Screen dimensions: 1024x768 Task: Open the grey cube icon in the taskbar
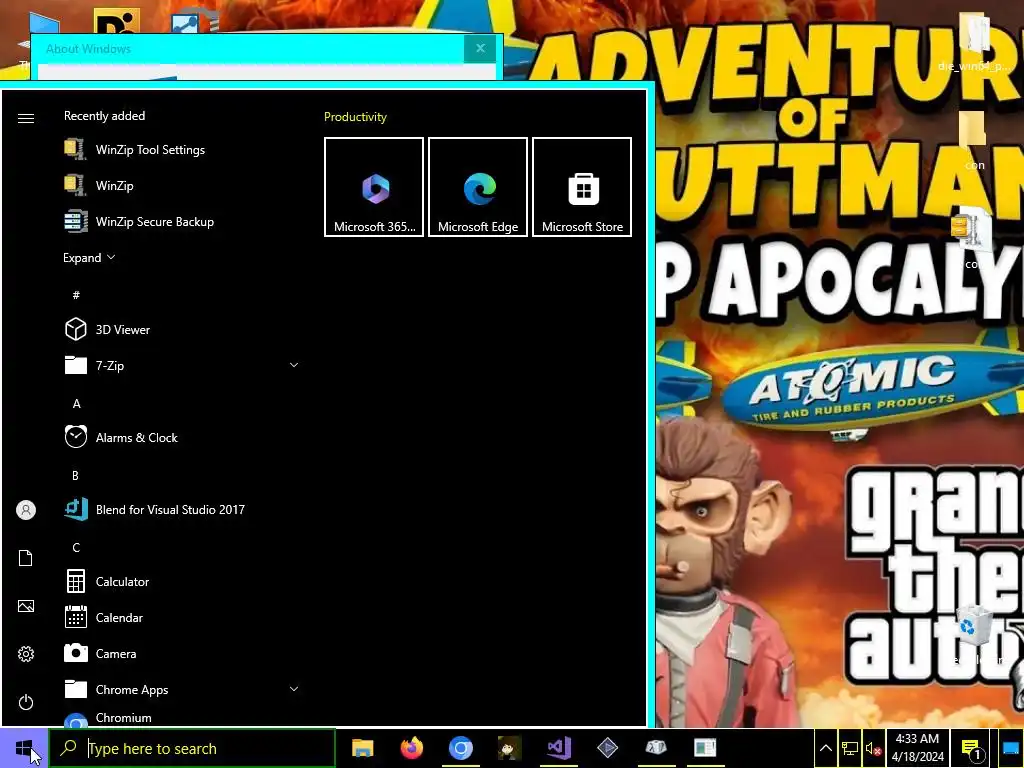coord(656,748)
